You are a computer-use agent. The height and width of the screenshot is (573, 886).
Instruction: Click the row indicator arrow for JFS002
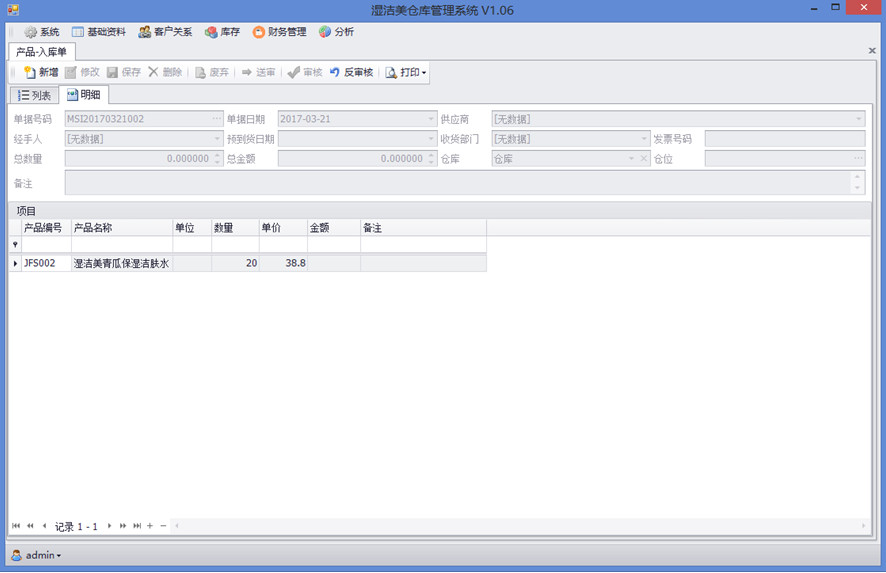tap(15, 263)
